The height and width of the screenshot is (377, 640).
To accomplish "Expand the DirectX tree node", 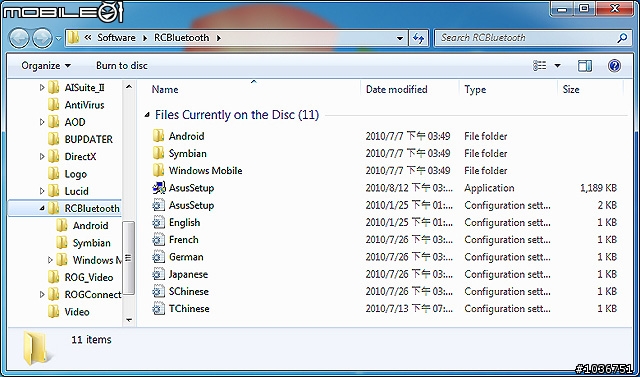I will pos(42,157).
